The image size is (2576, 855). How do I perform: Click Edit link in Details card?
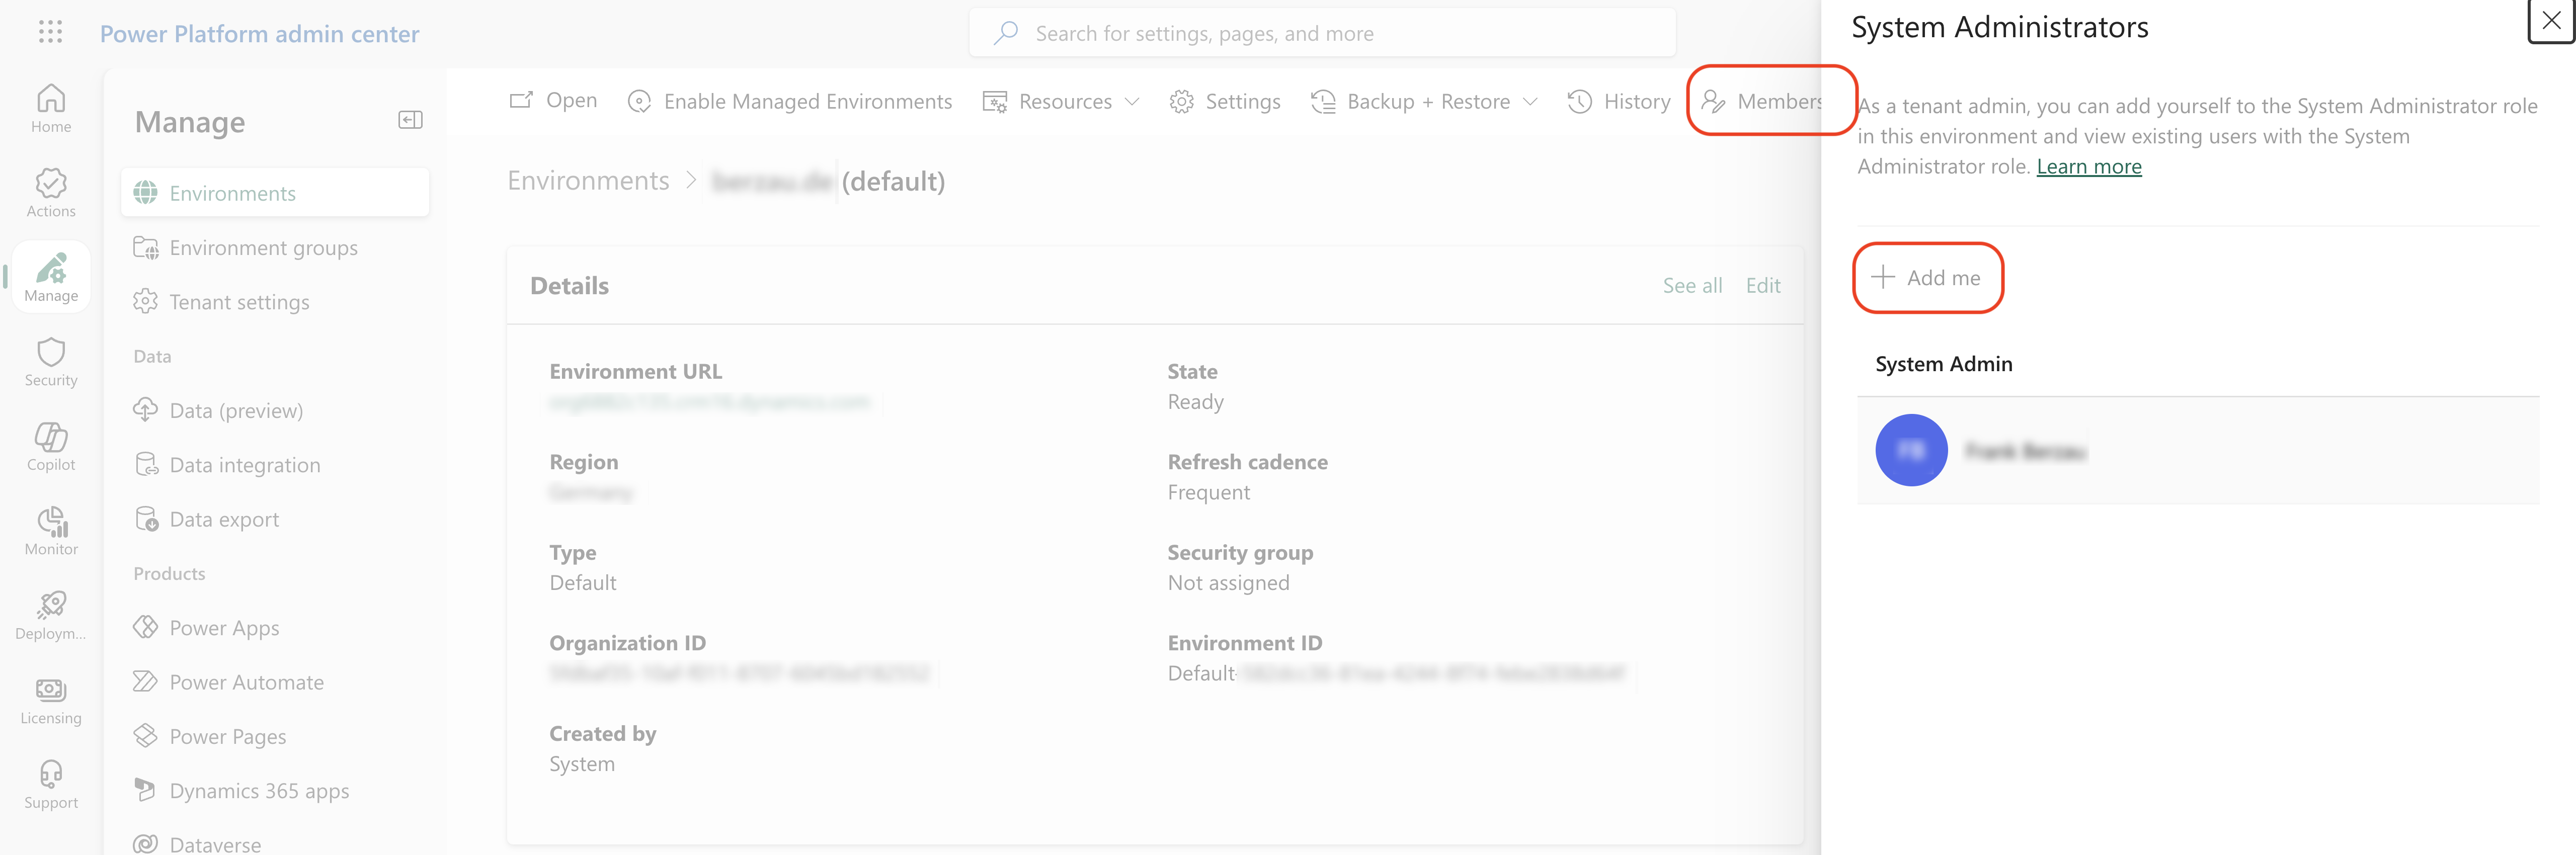pos(1762,286)
